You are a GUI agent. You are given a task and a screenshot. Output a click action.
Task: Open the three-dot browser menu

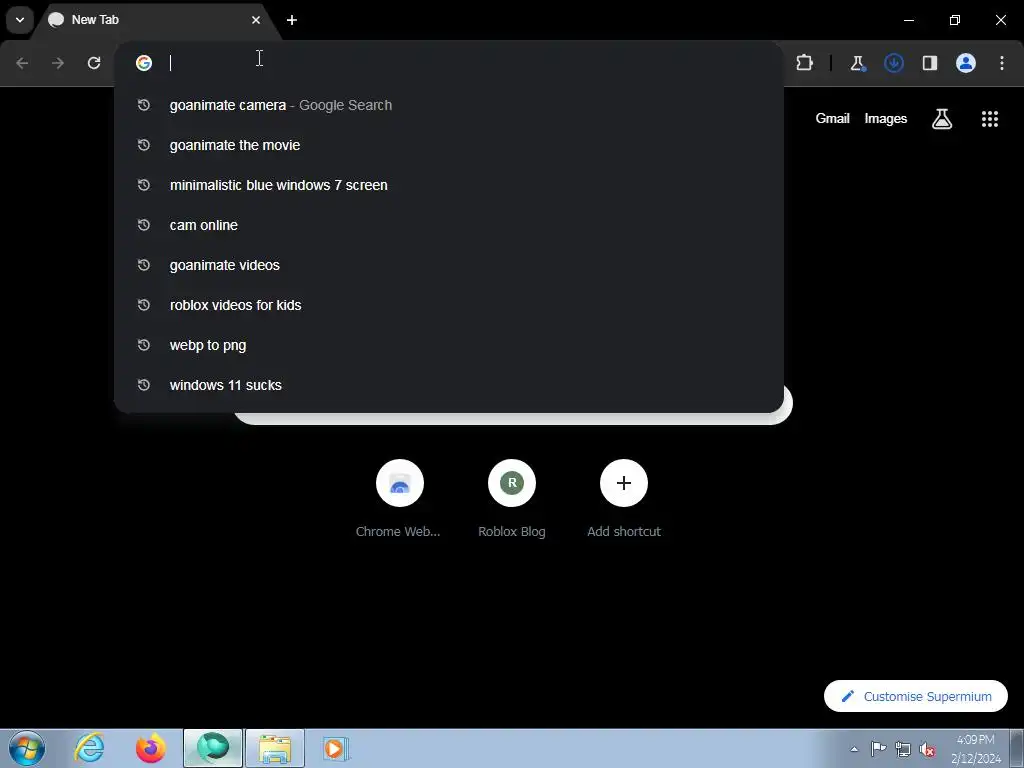(x=1002, y=63)
